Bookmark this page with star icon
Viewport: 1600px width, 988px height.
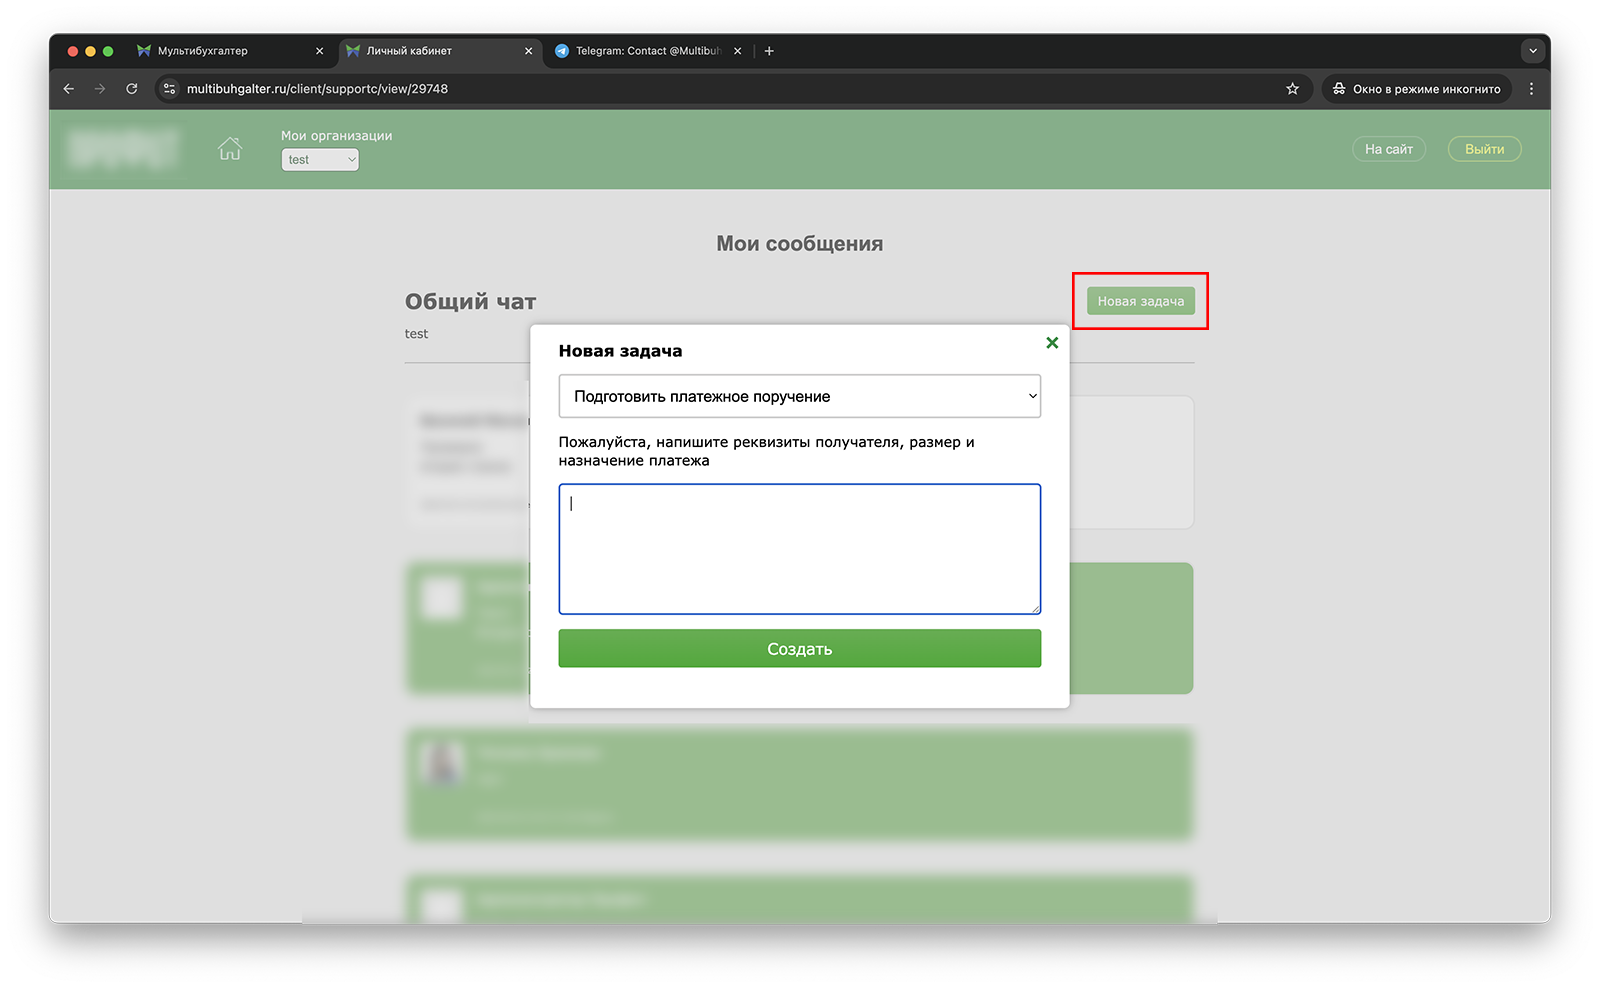[x=1292, y=89]
